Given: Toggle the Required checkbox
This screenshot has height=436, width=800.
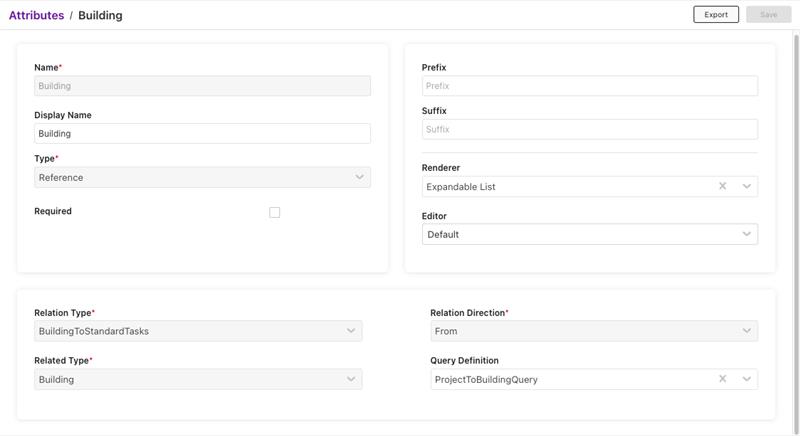Looking at the screenshot, I should (x=274, y=212).
